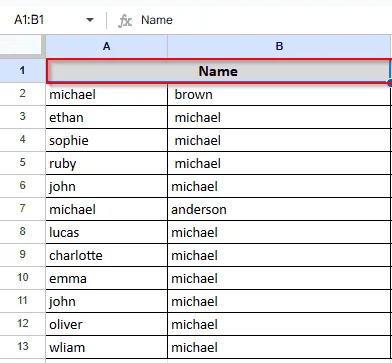Select michael cell in lucas's row
The height and width of the screenshot is (363, 392).
point(279,232)
